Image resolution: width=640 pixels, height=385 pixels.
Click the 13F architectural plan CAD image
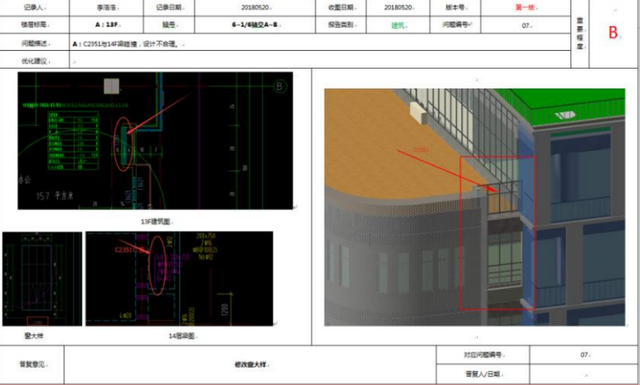click(155, 141)
